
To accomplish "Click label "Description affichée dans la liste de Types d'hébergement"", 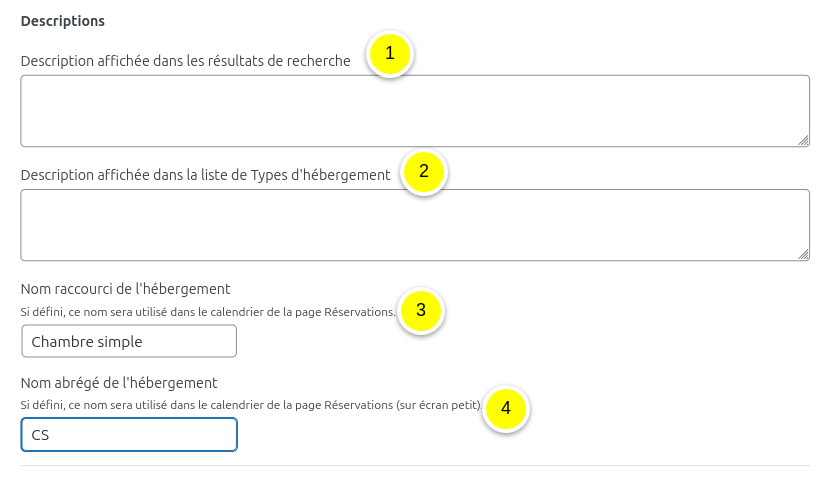I will coord(205,175).
